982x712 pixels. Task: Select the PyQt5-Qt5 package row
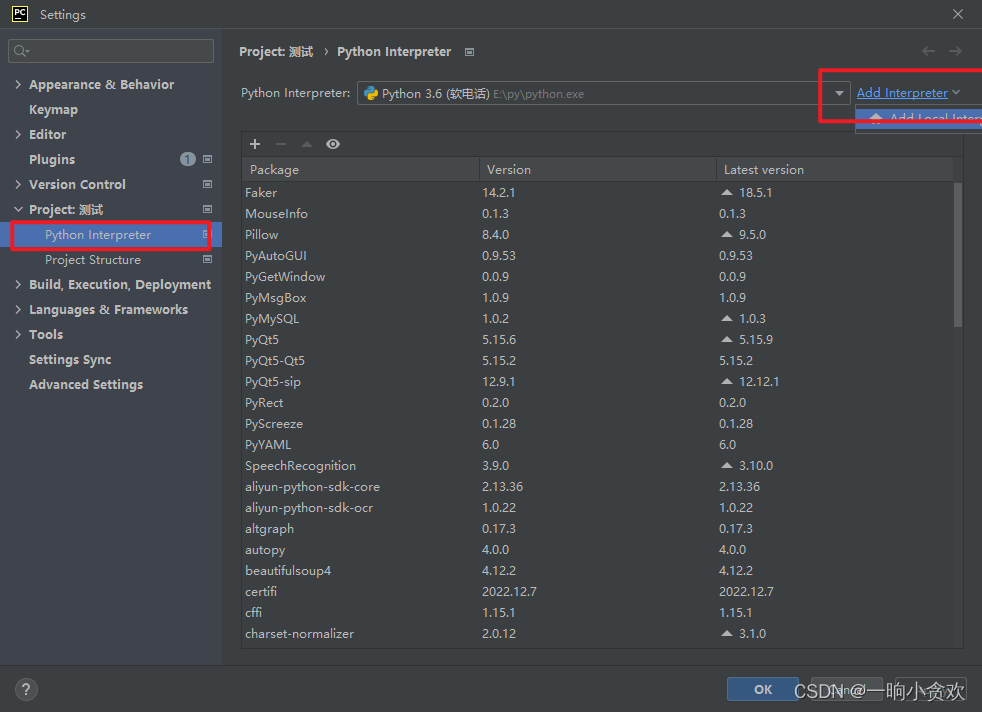[x=598, y=361]
